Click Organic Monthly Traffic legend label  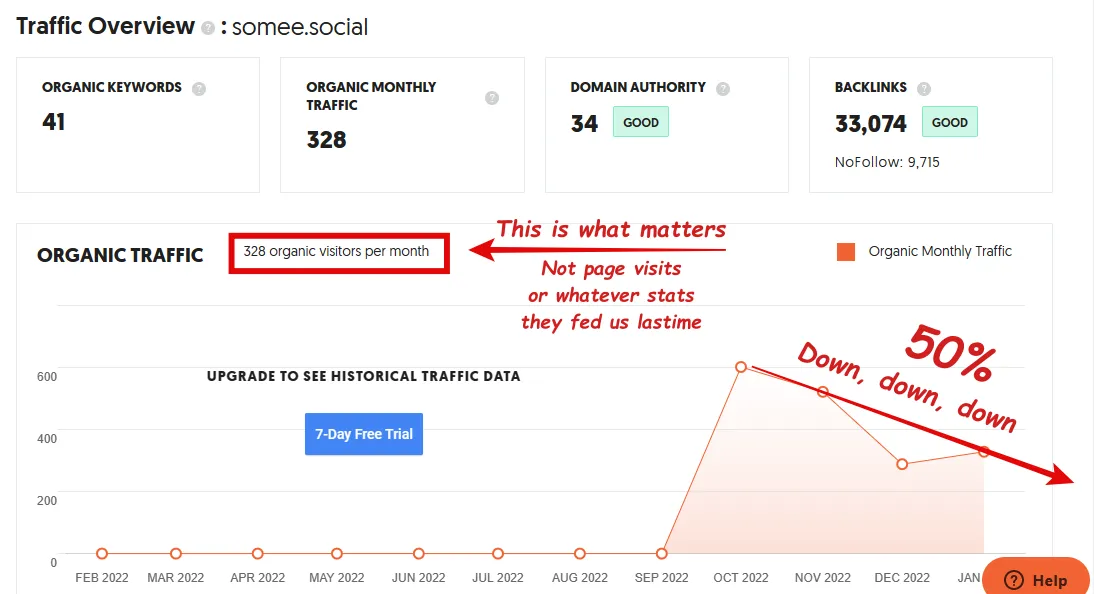click(940, 252)
